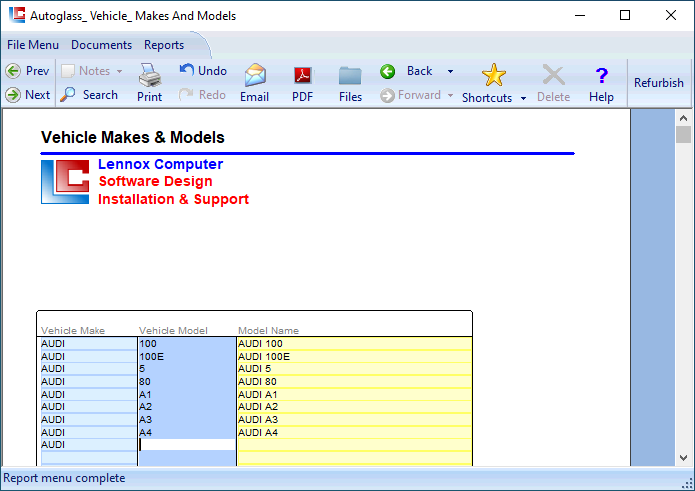Click the Shortcuts star icon

point(494,75)
